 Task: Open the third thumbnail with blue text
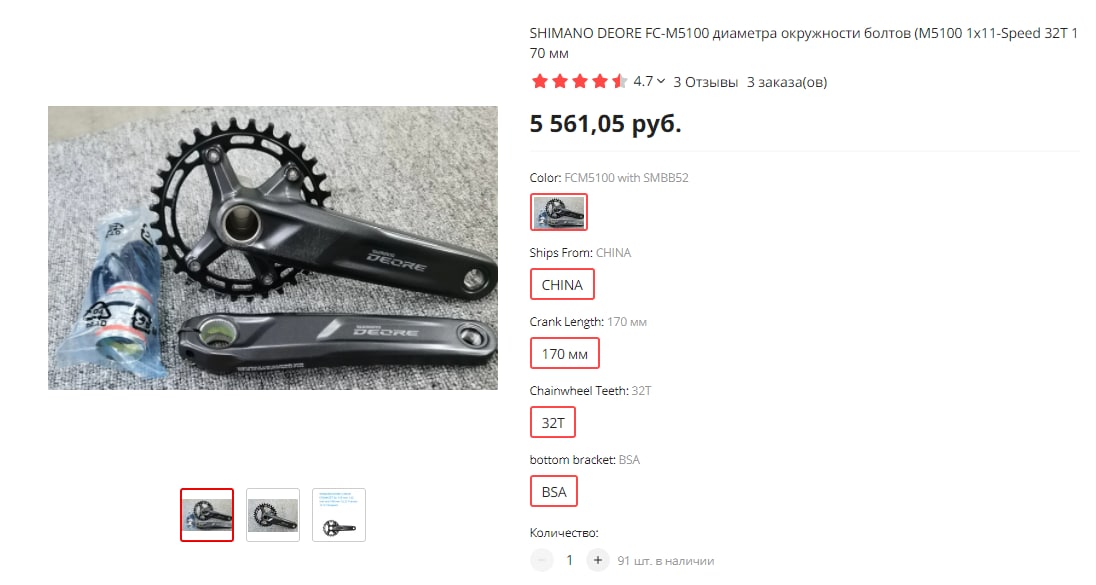(339, 515)
